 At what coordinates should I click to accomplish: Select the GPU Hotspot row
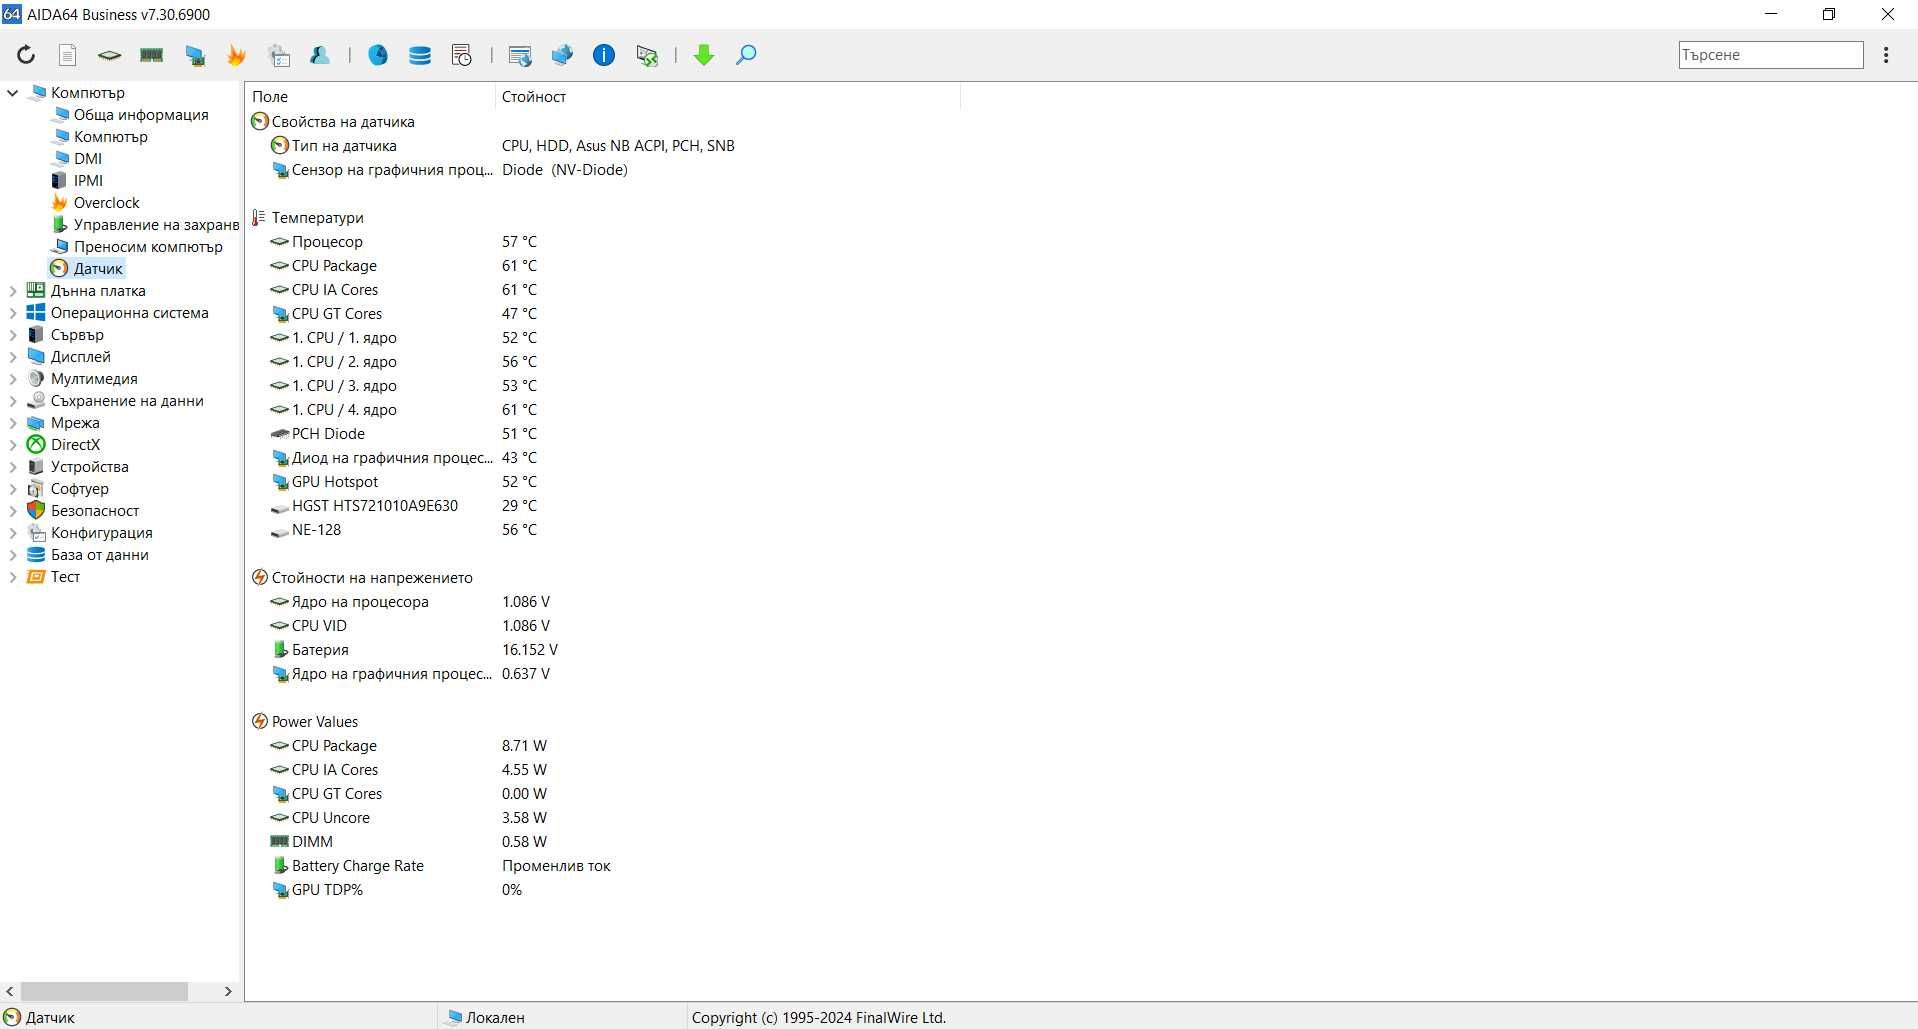click(x=403, y=482)
